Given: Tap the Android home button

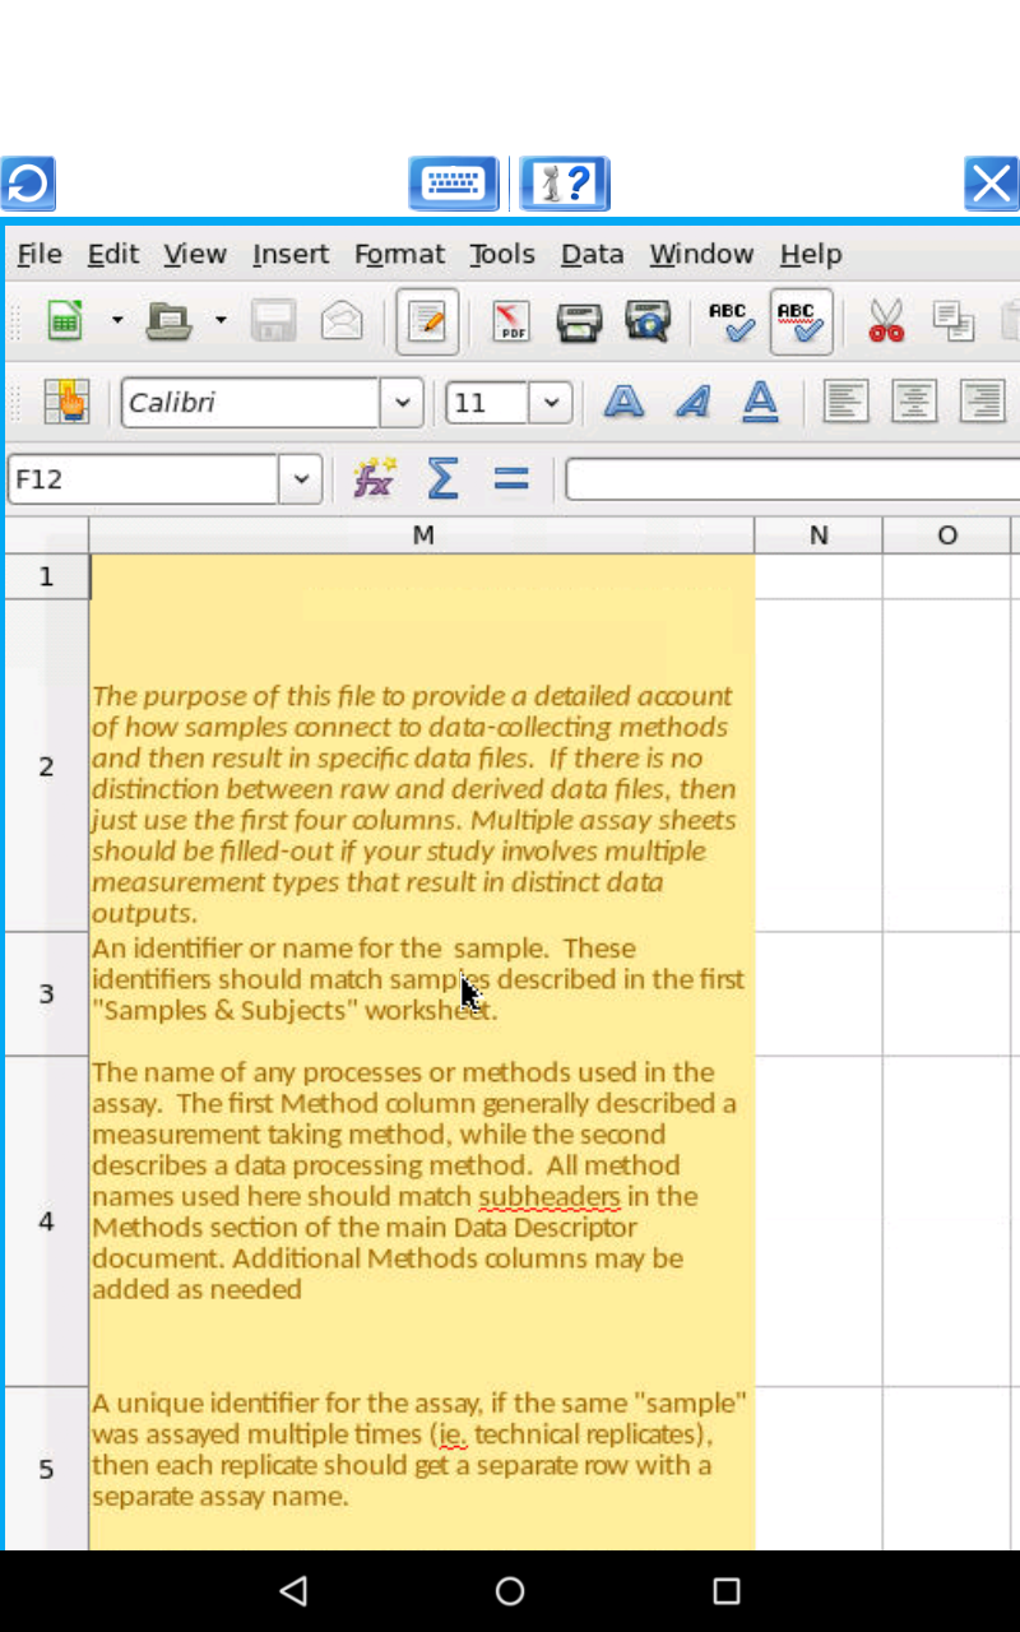Looking at the screenshot, I should pos(510,1590).
